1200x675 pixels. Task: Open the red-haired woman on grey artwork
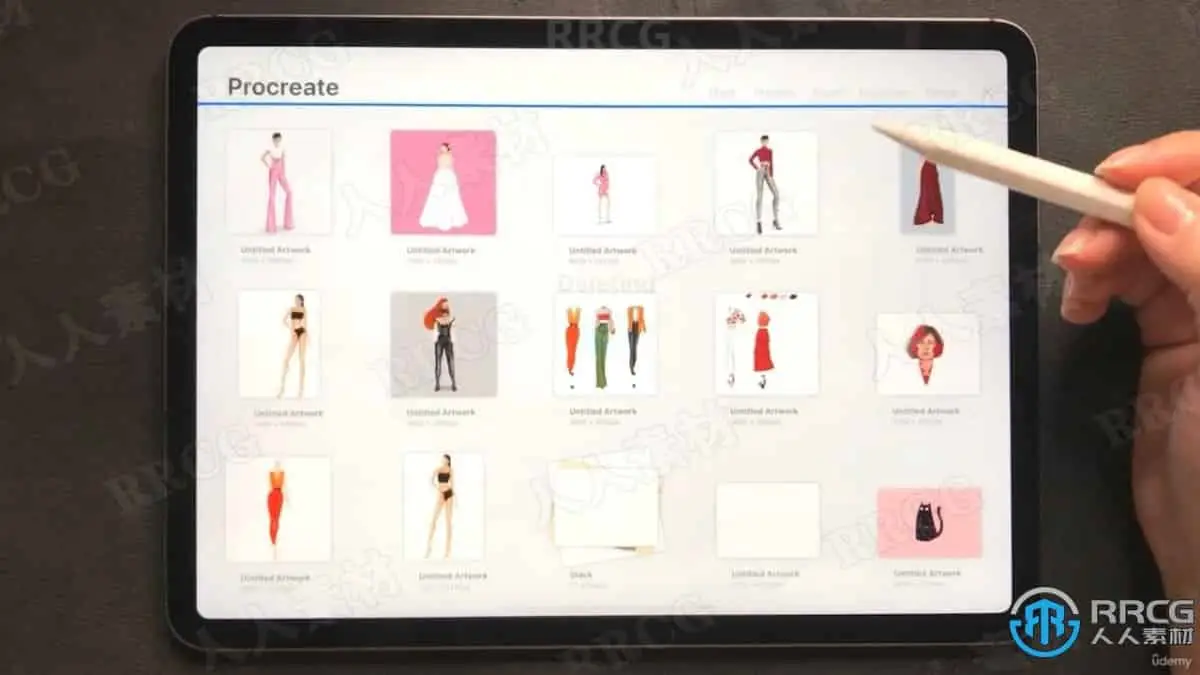pos(443,344)
